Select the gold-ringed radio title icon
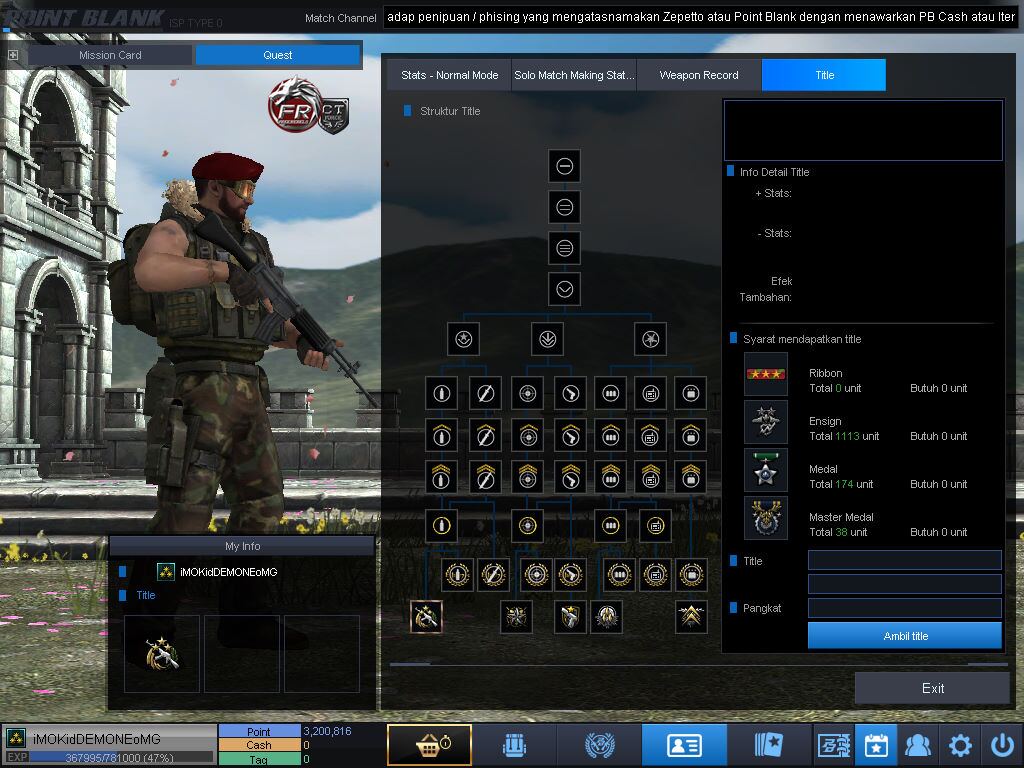The height and width of the screenshot is (768, 1024). (655, 526)
